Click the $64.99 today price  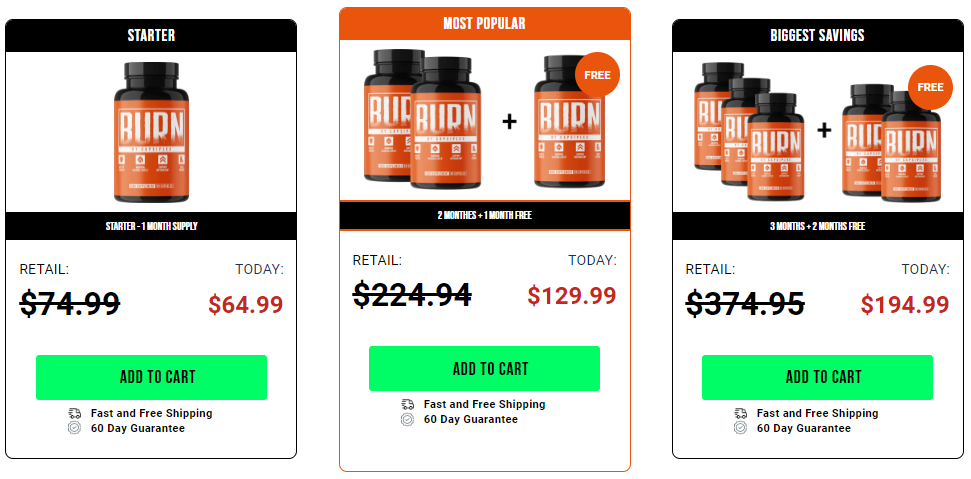click(246, 304)
